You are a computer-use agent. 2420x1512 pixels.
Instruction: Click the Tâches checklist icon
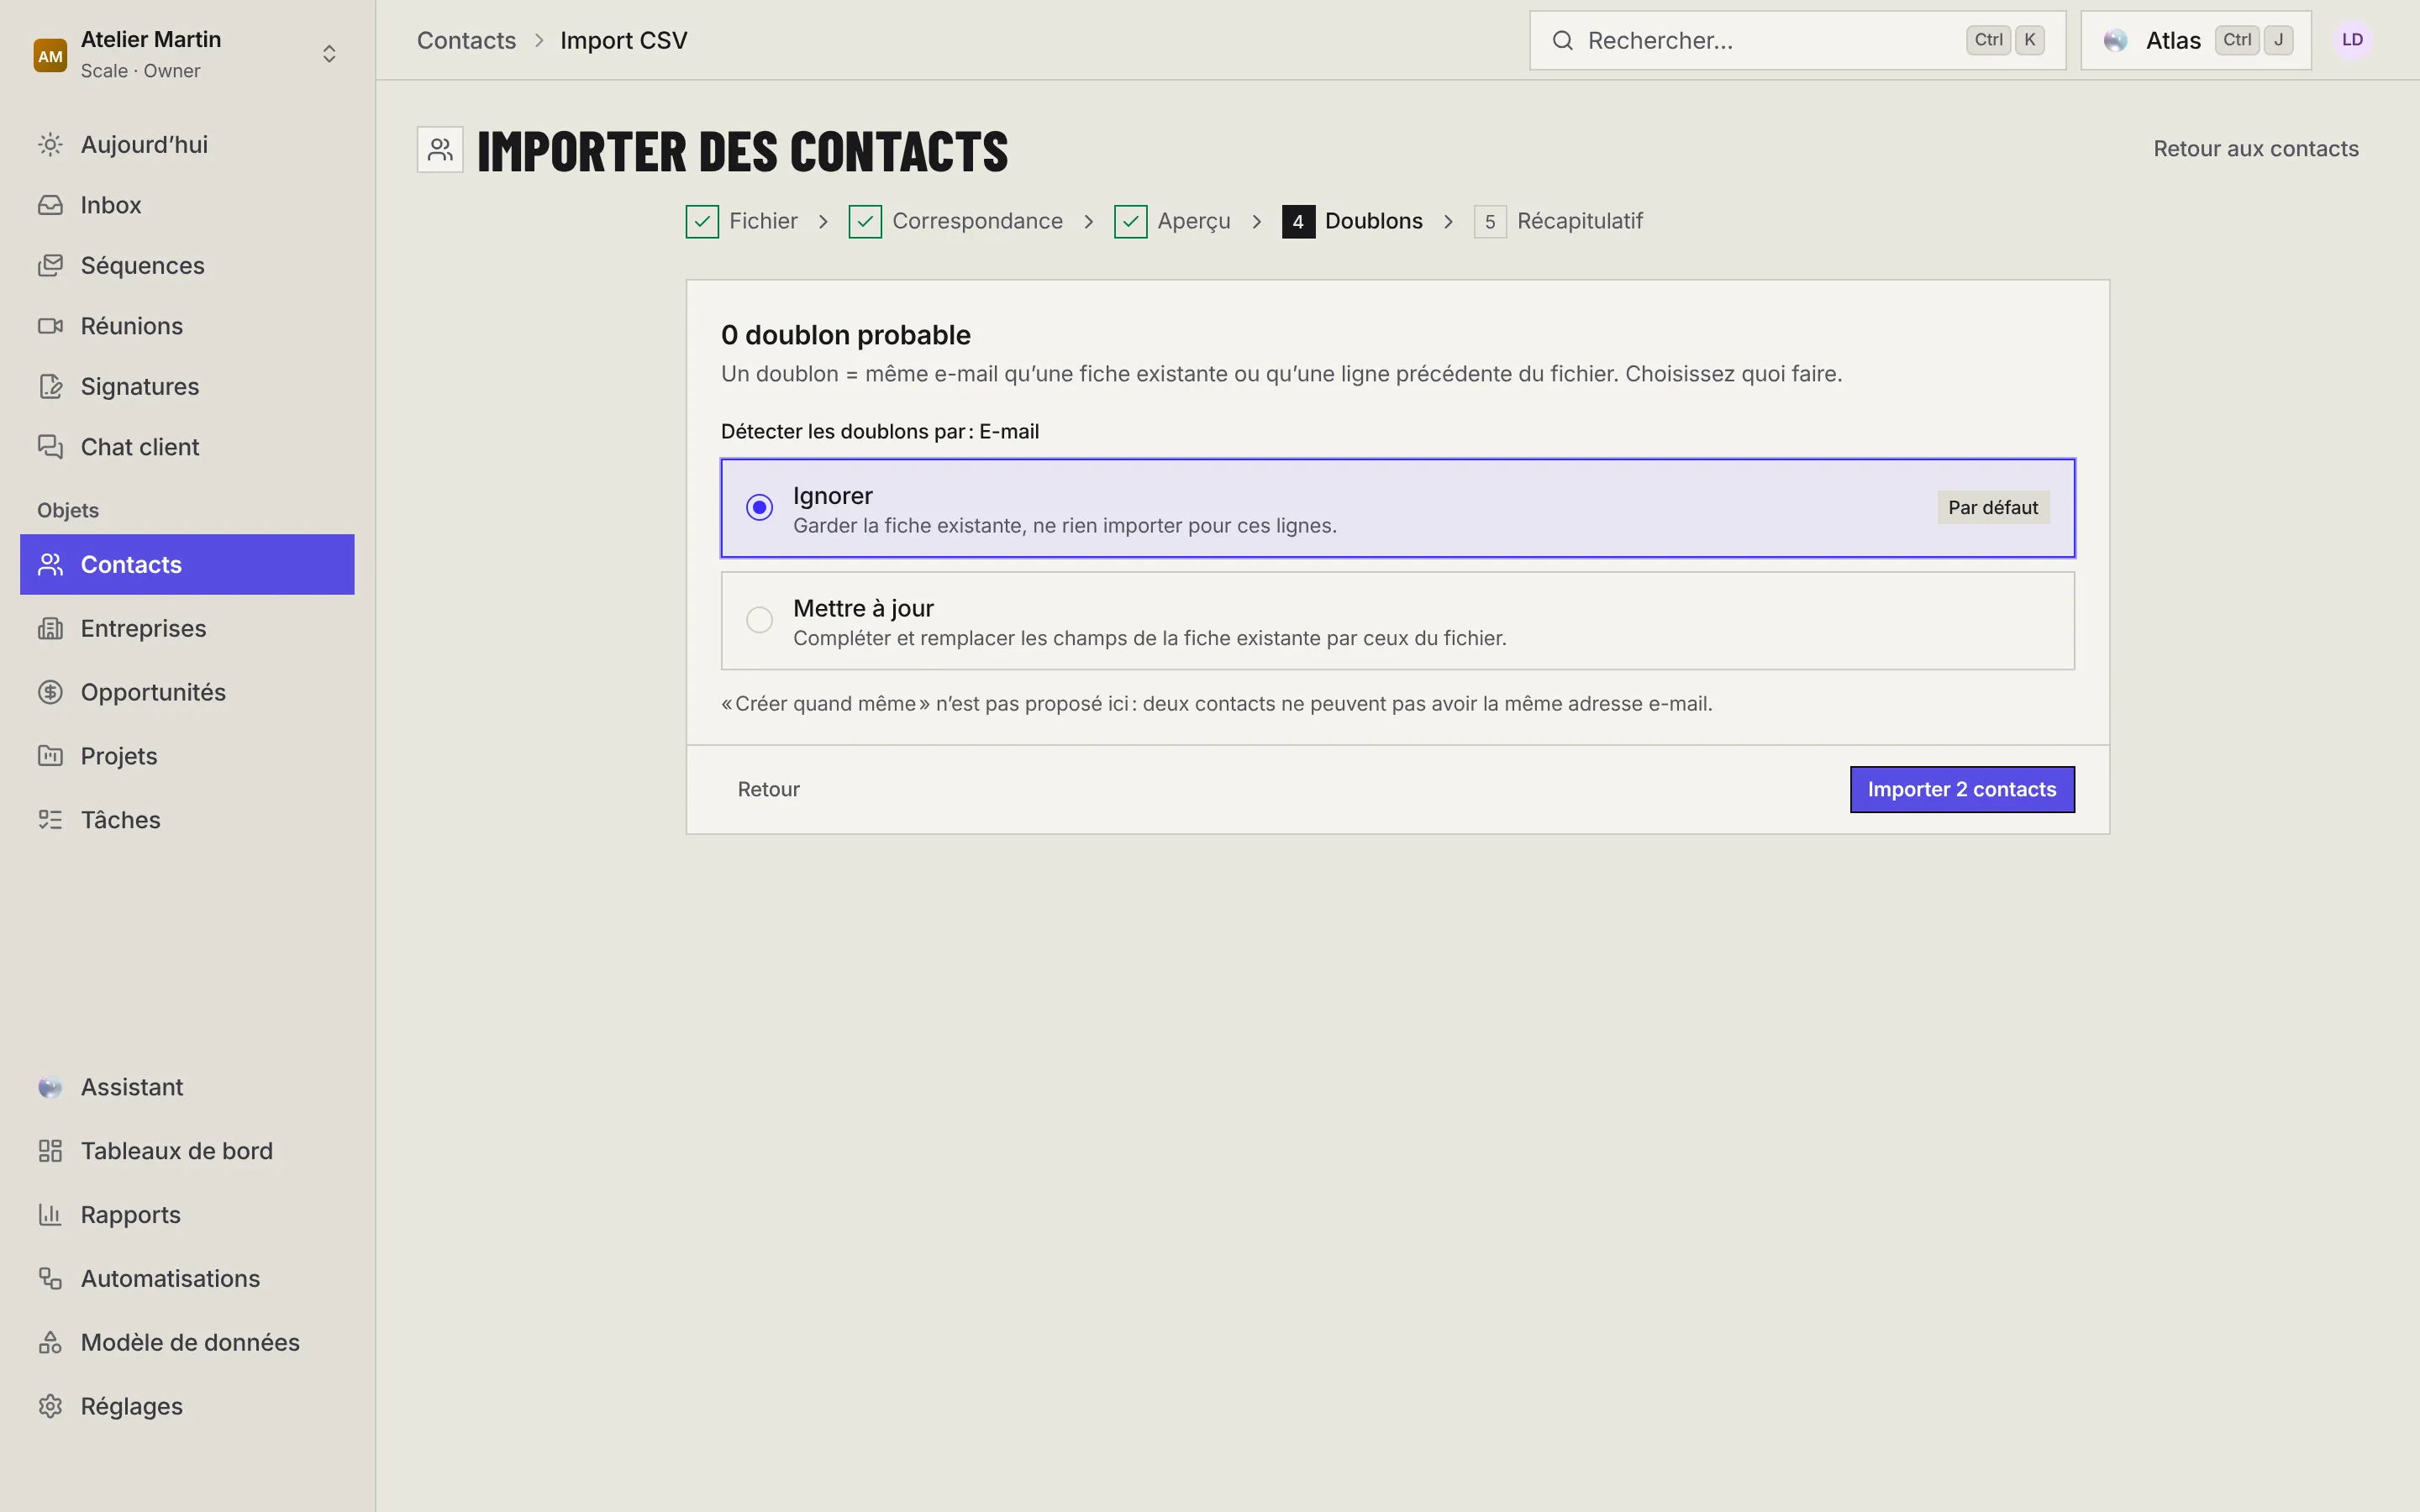click(50, 820)
